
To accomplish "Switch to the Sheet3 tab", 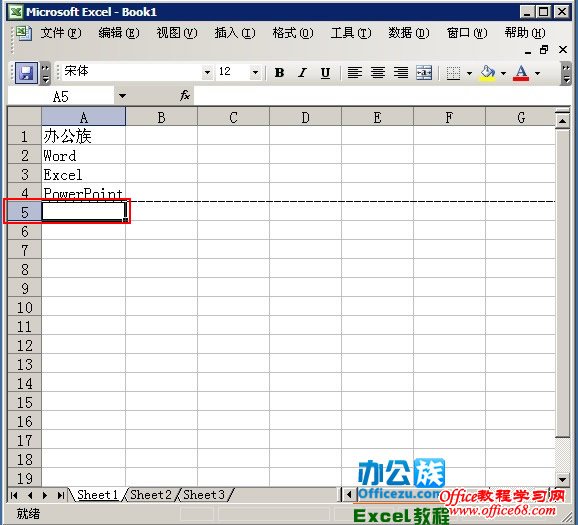I will coord(204,495).
